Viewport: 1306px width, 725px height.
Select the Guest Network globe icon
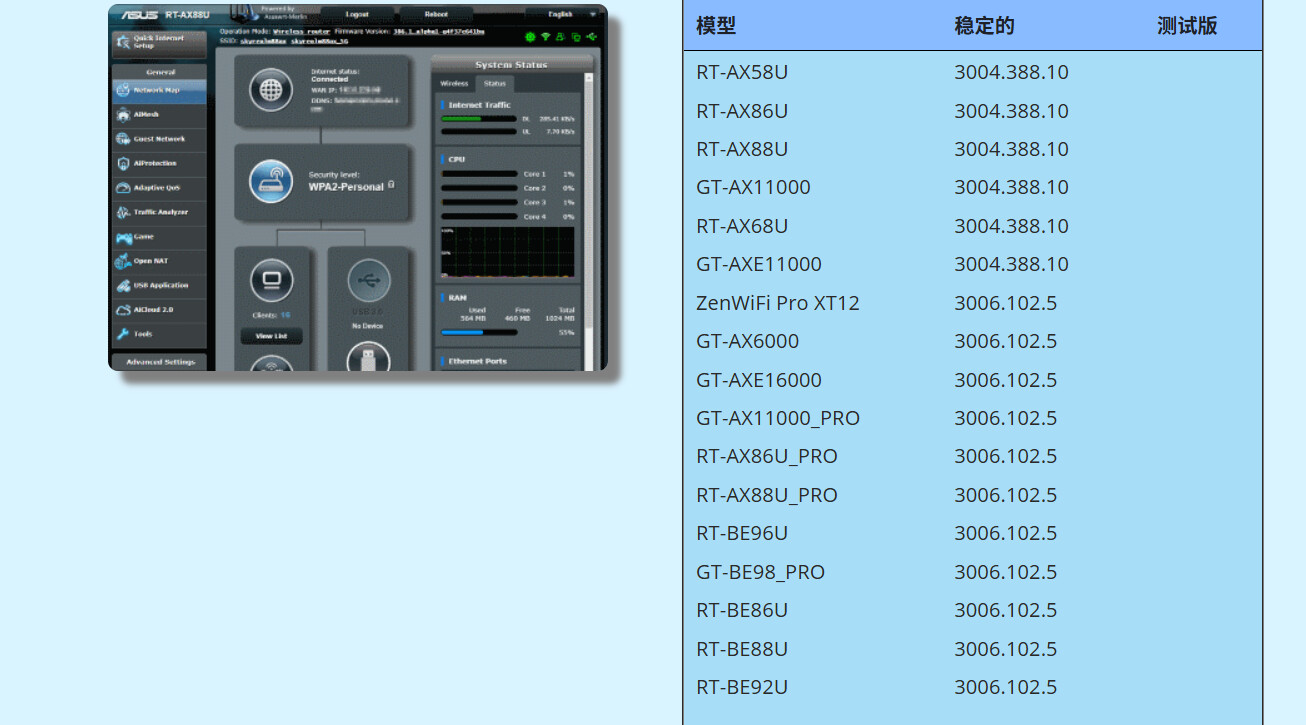124,139
